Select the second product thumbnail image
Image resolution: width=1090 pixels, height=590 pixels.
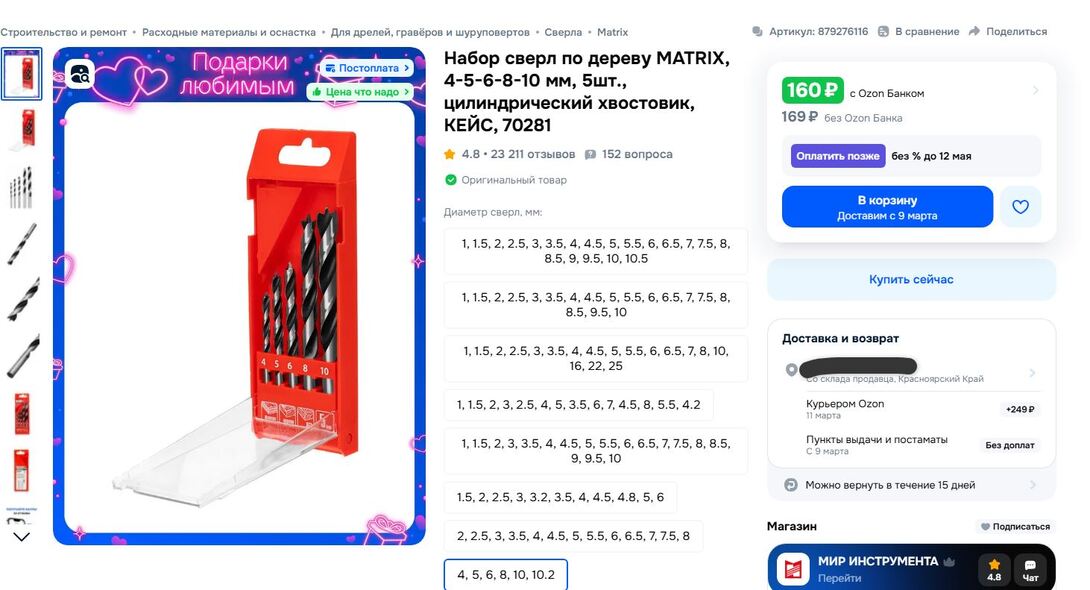pyautogui.click(x=22, y=129)
